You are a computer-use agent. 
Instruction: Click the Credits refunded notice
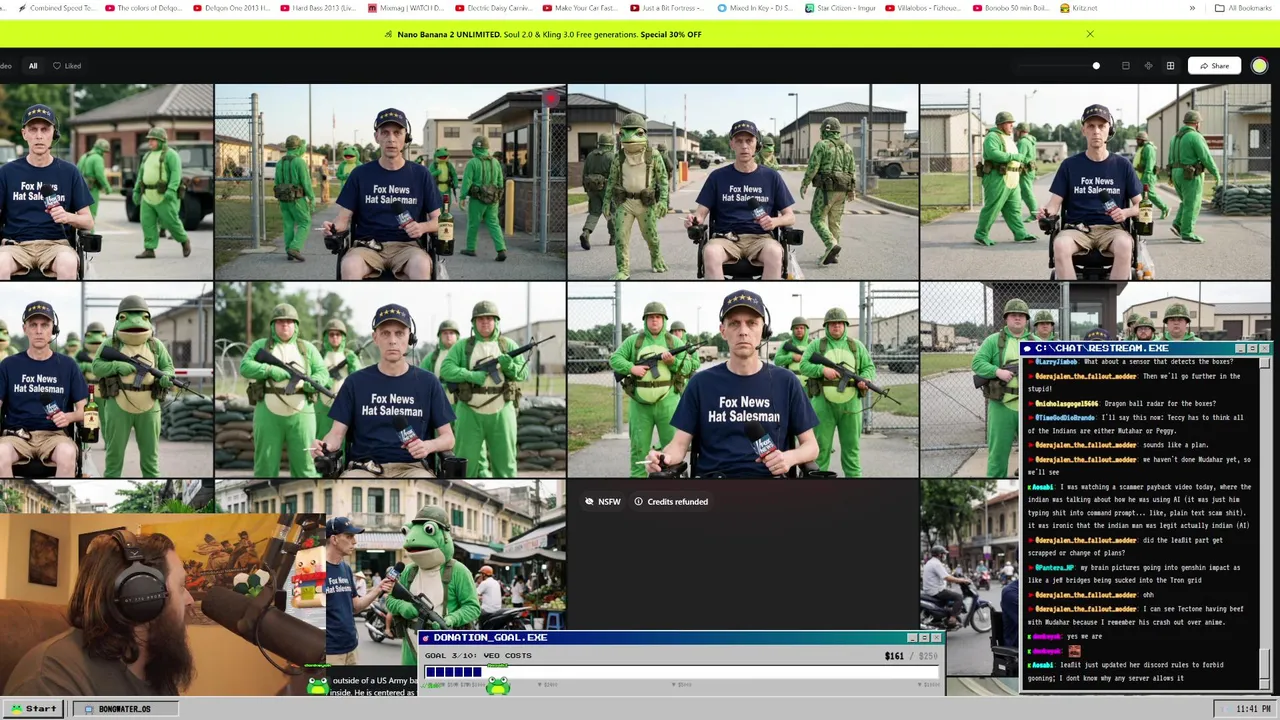click(671, 502)
